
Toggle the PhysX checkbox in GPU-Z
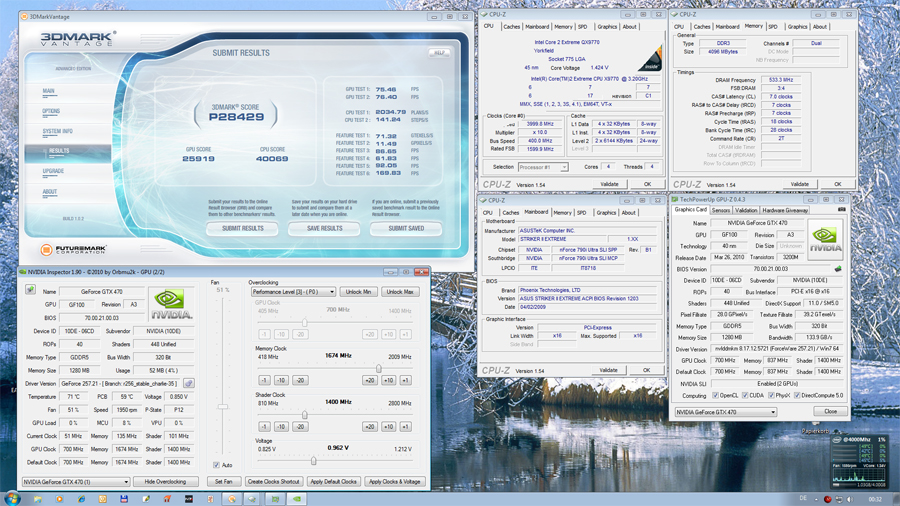pyautogui.click(x=771, y=395)
